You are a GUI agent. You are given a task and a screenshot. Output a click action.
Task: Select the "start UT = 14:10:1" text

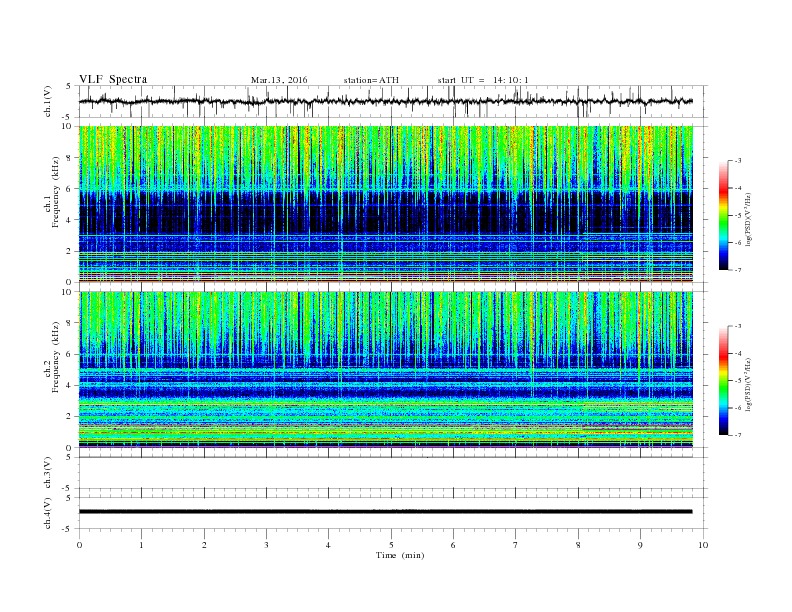pos(483,80)
